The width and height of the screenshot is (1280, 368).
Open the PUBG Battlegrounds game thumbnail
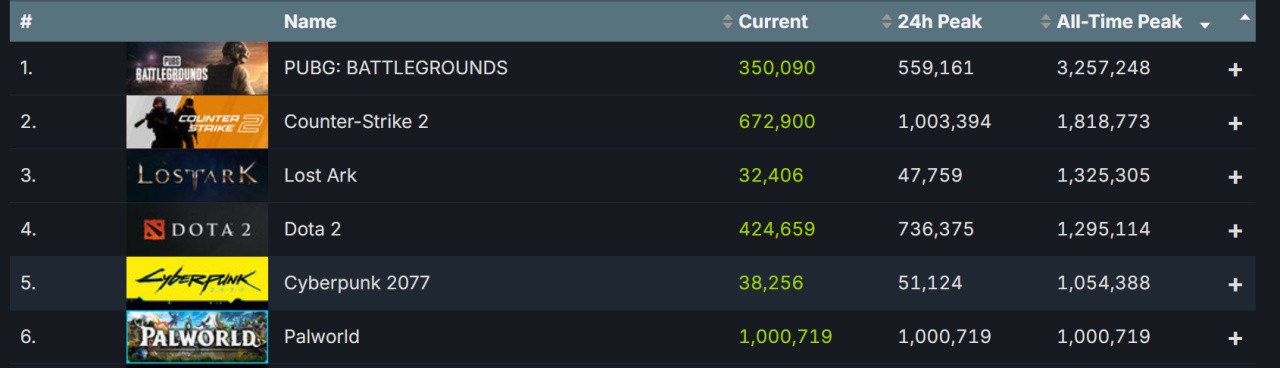[197, 68]
